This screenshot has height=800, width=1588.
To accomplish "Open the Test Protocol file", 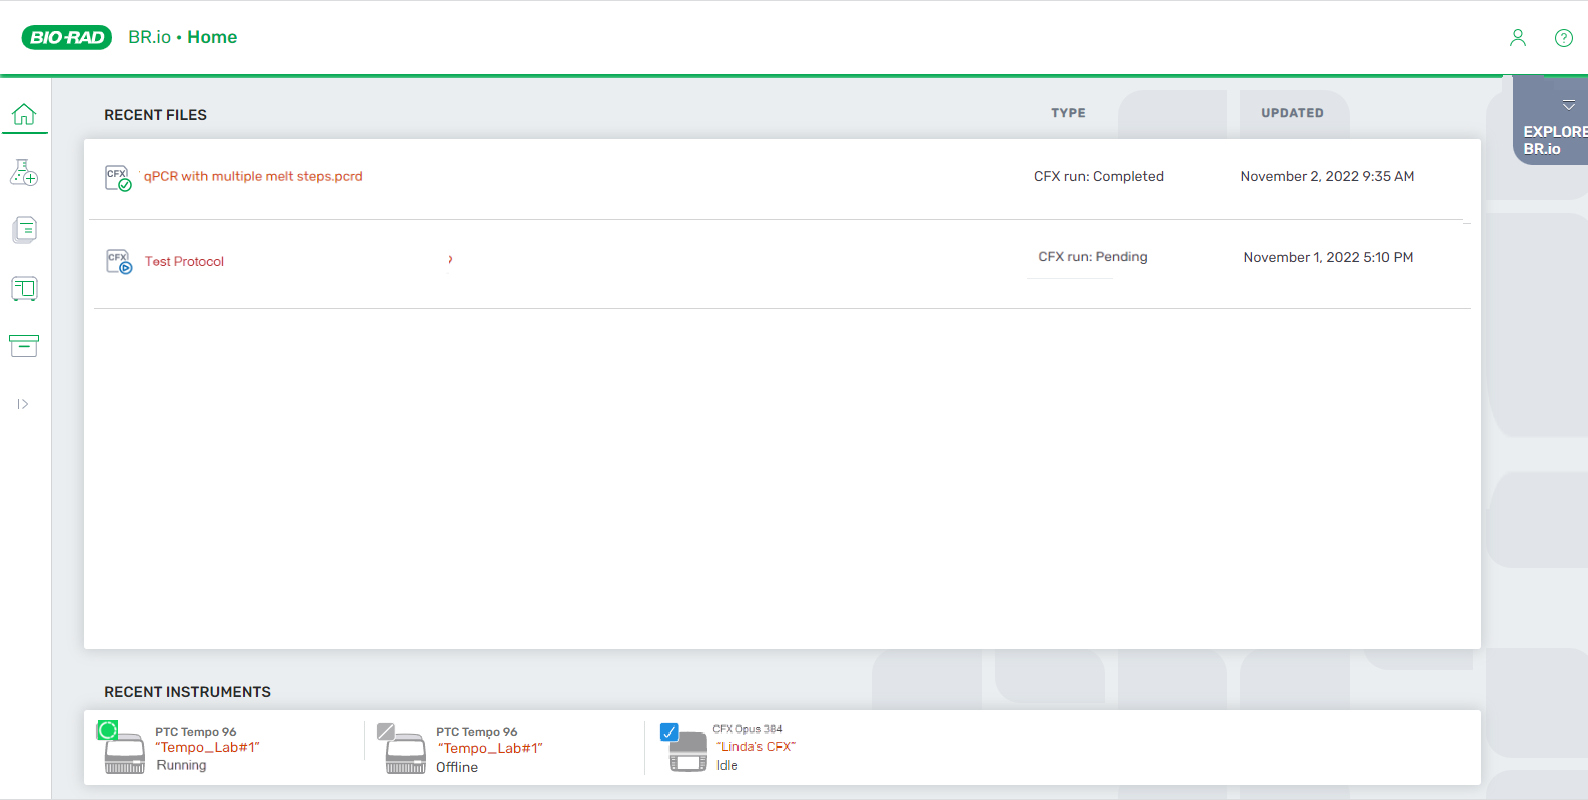I will click(184, 261).
